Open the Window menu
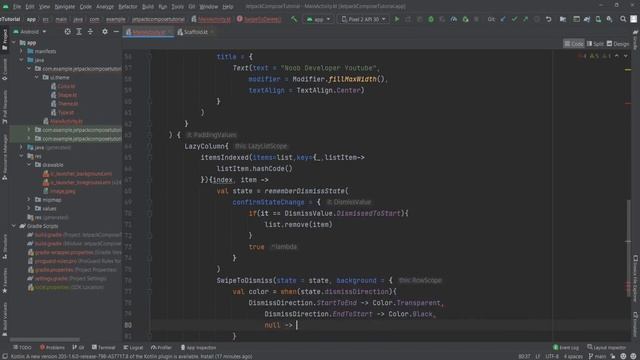Viewport: 640px width, 360px height. pos(209,7)
